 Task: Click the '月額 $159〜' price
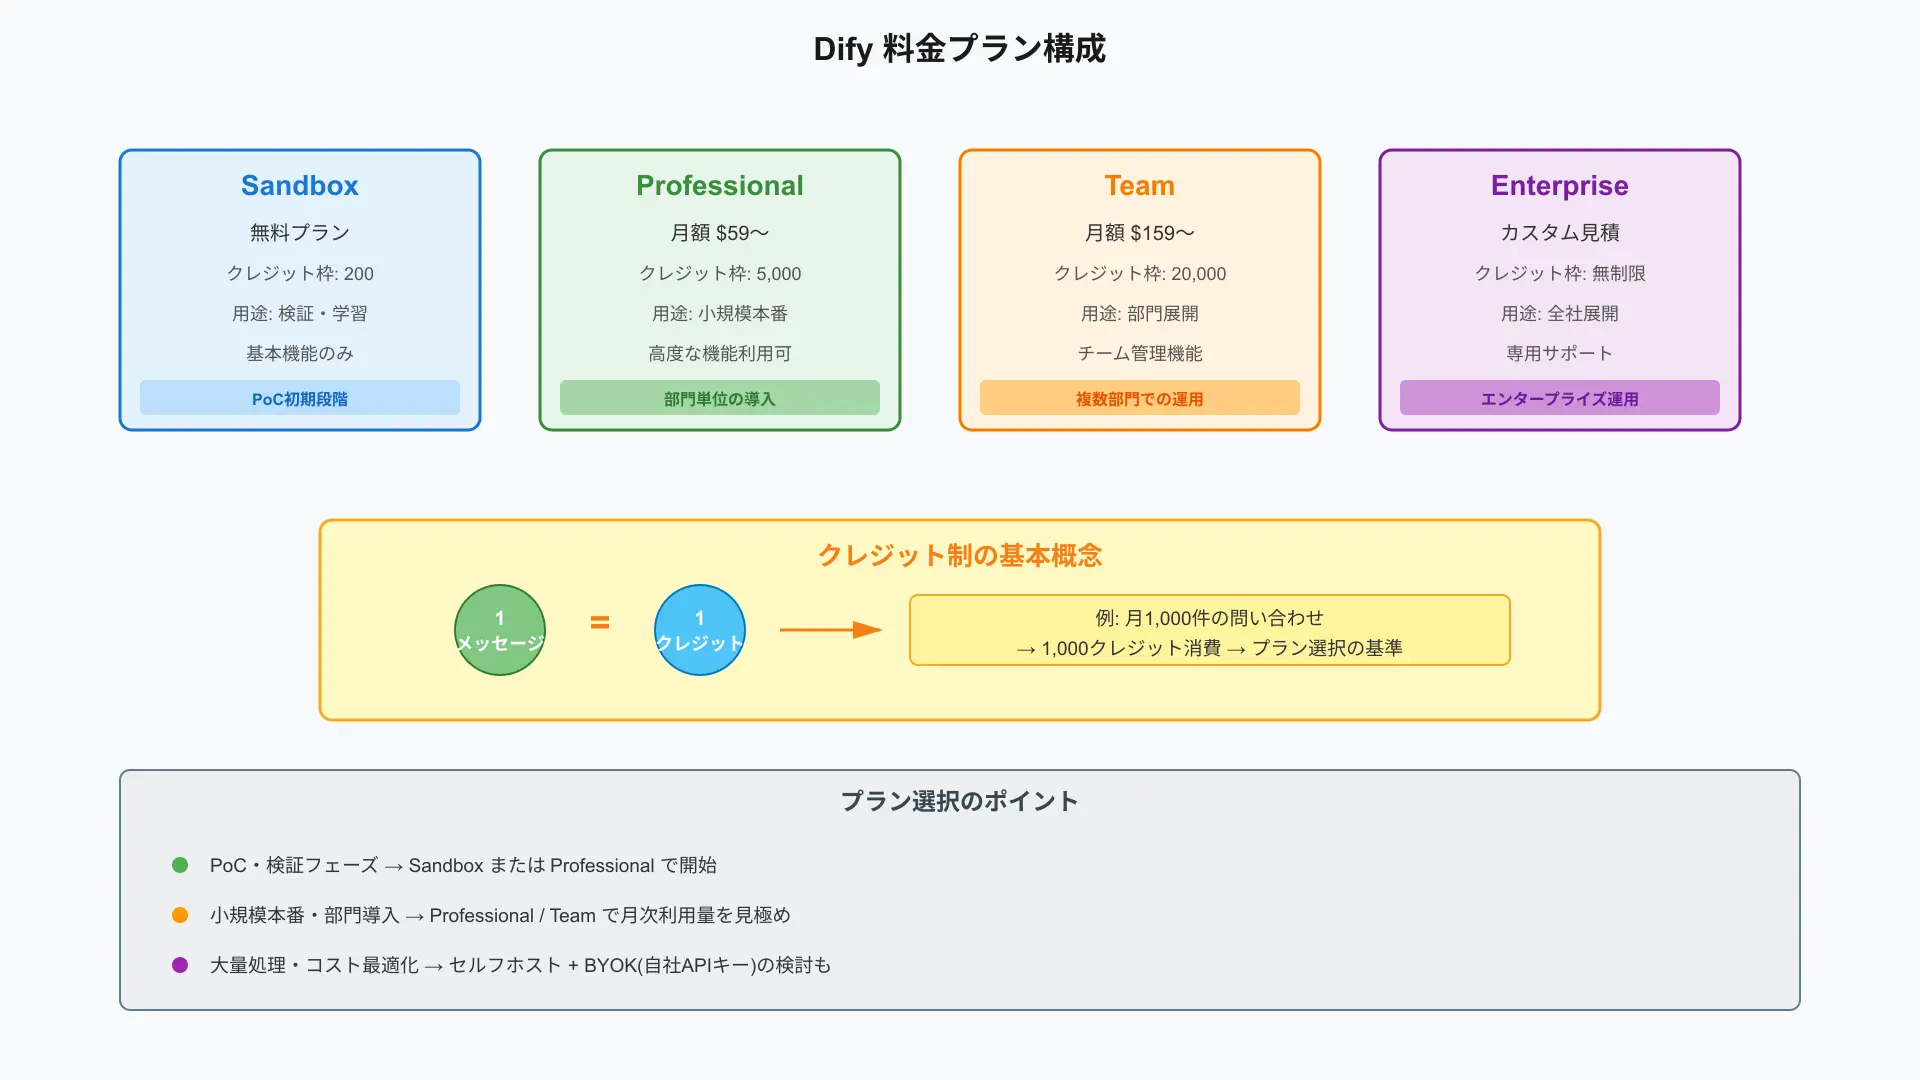click(1140, 233)
